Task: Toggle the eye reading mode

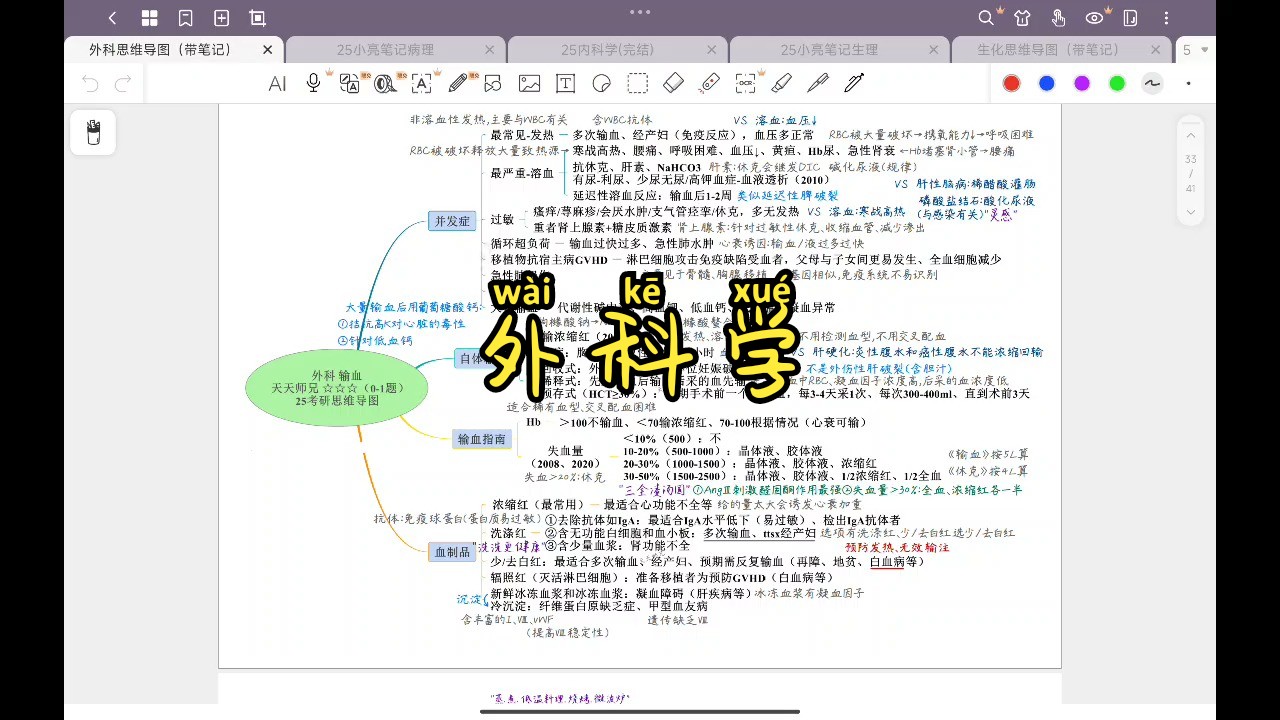Action: click(x=1094, y=18)
